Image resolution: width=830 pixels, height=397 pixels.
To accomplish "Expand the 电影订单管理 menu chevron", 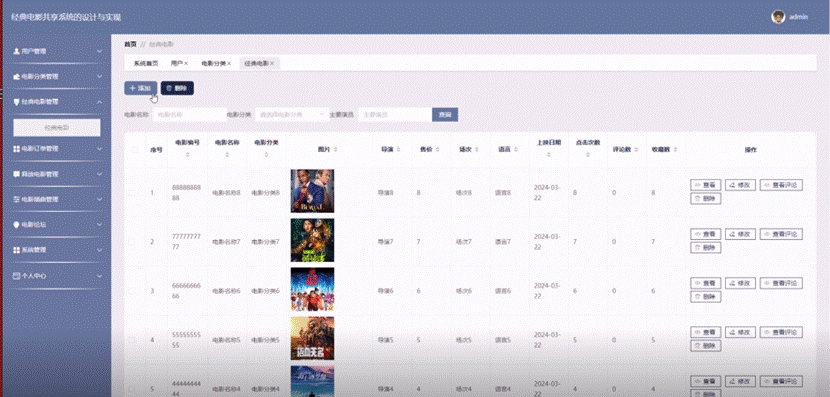I will 100,149.
